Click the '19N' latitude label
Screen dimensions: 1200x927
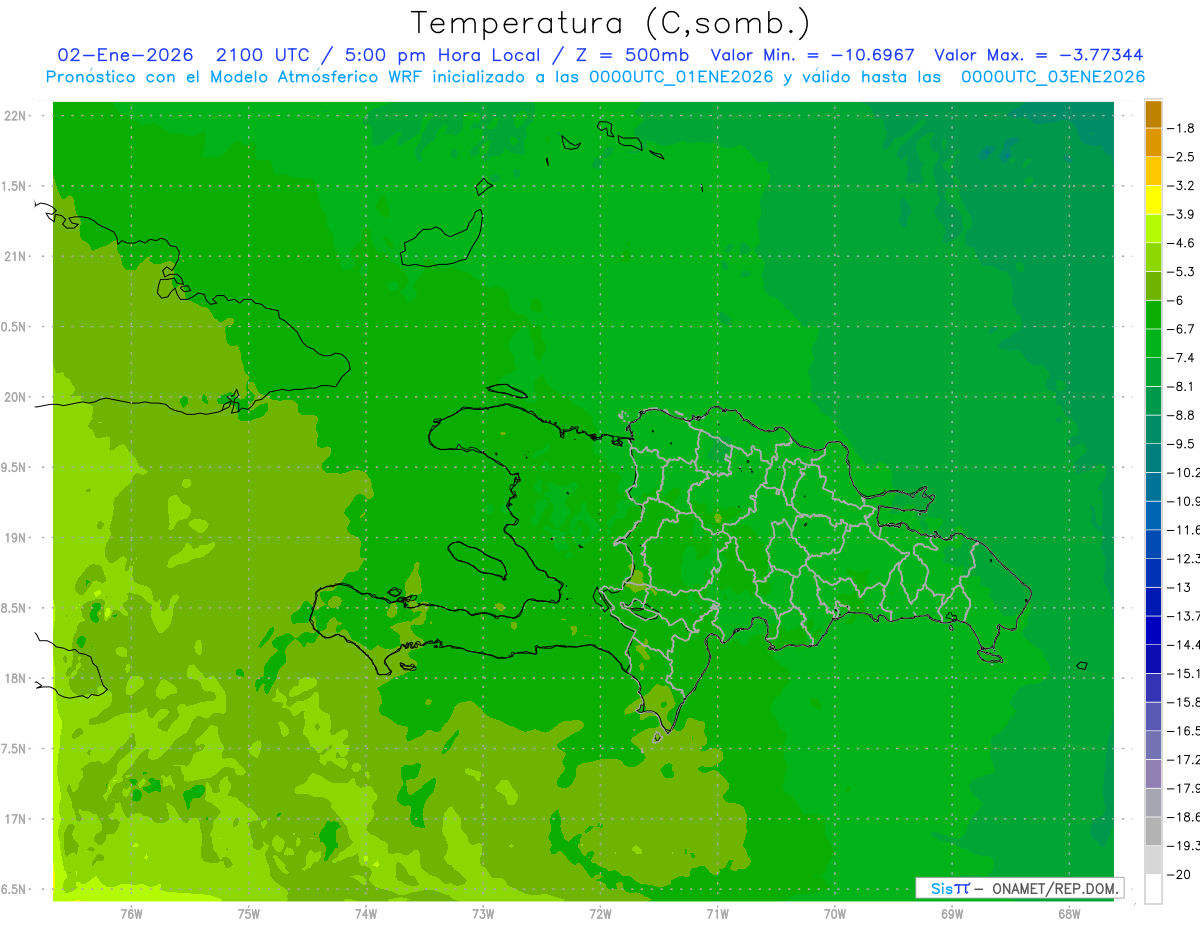click(x=17, y=538)
